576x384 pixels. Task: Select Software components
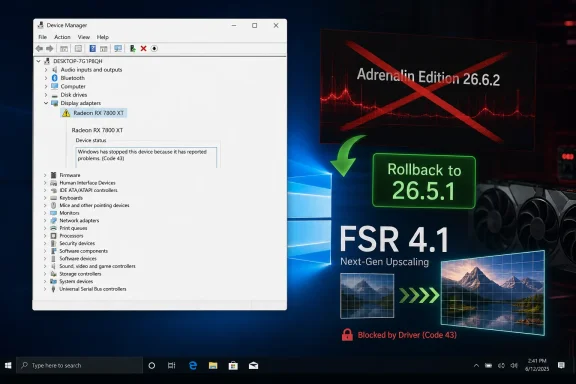click(x=83, y=251)
